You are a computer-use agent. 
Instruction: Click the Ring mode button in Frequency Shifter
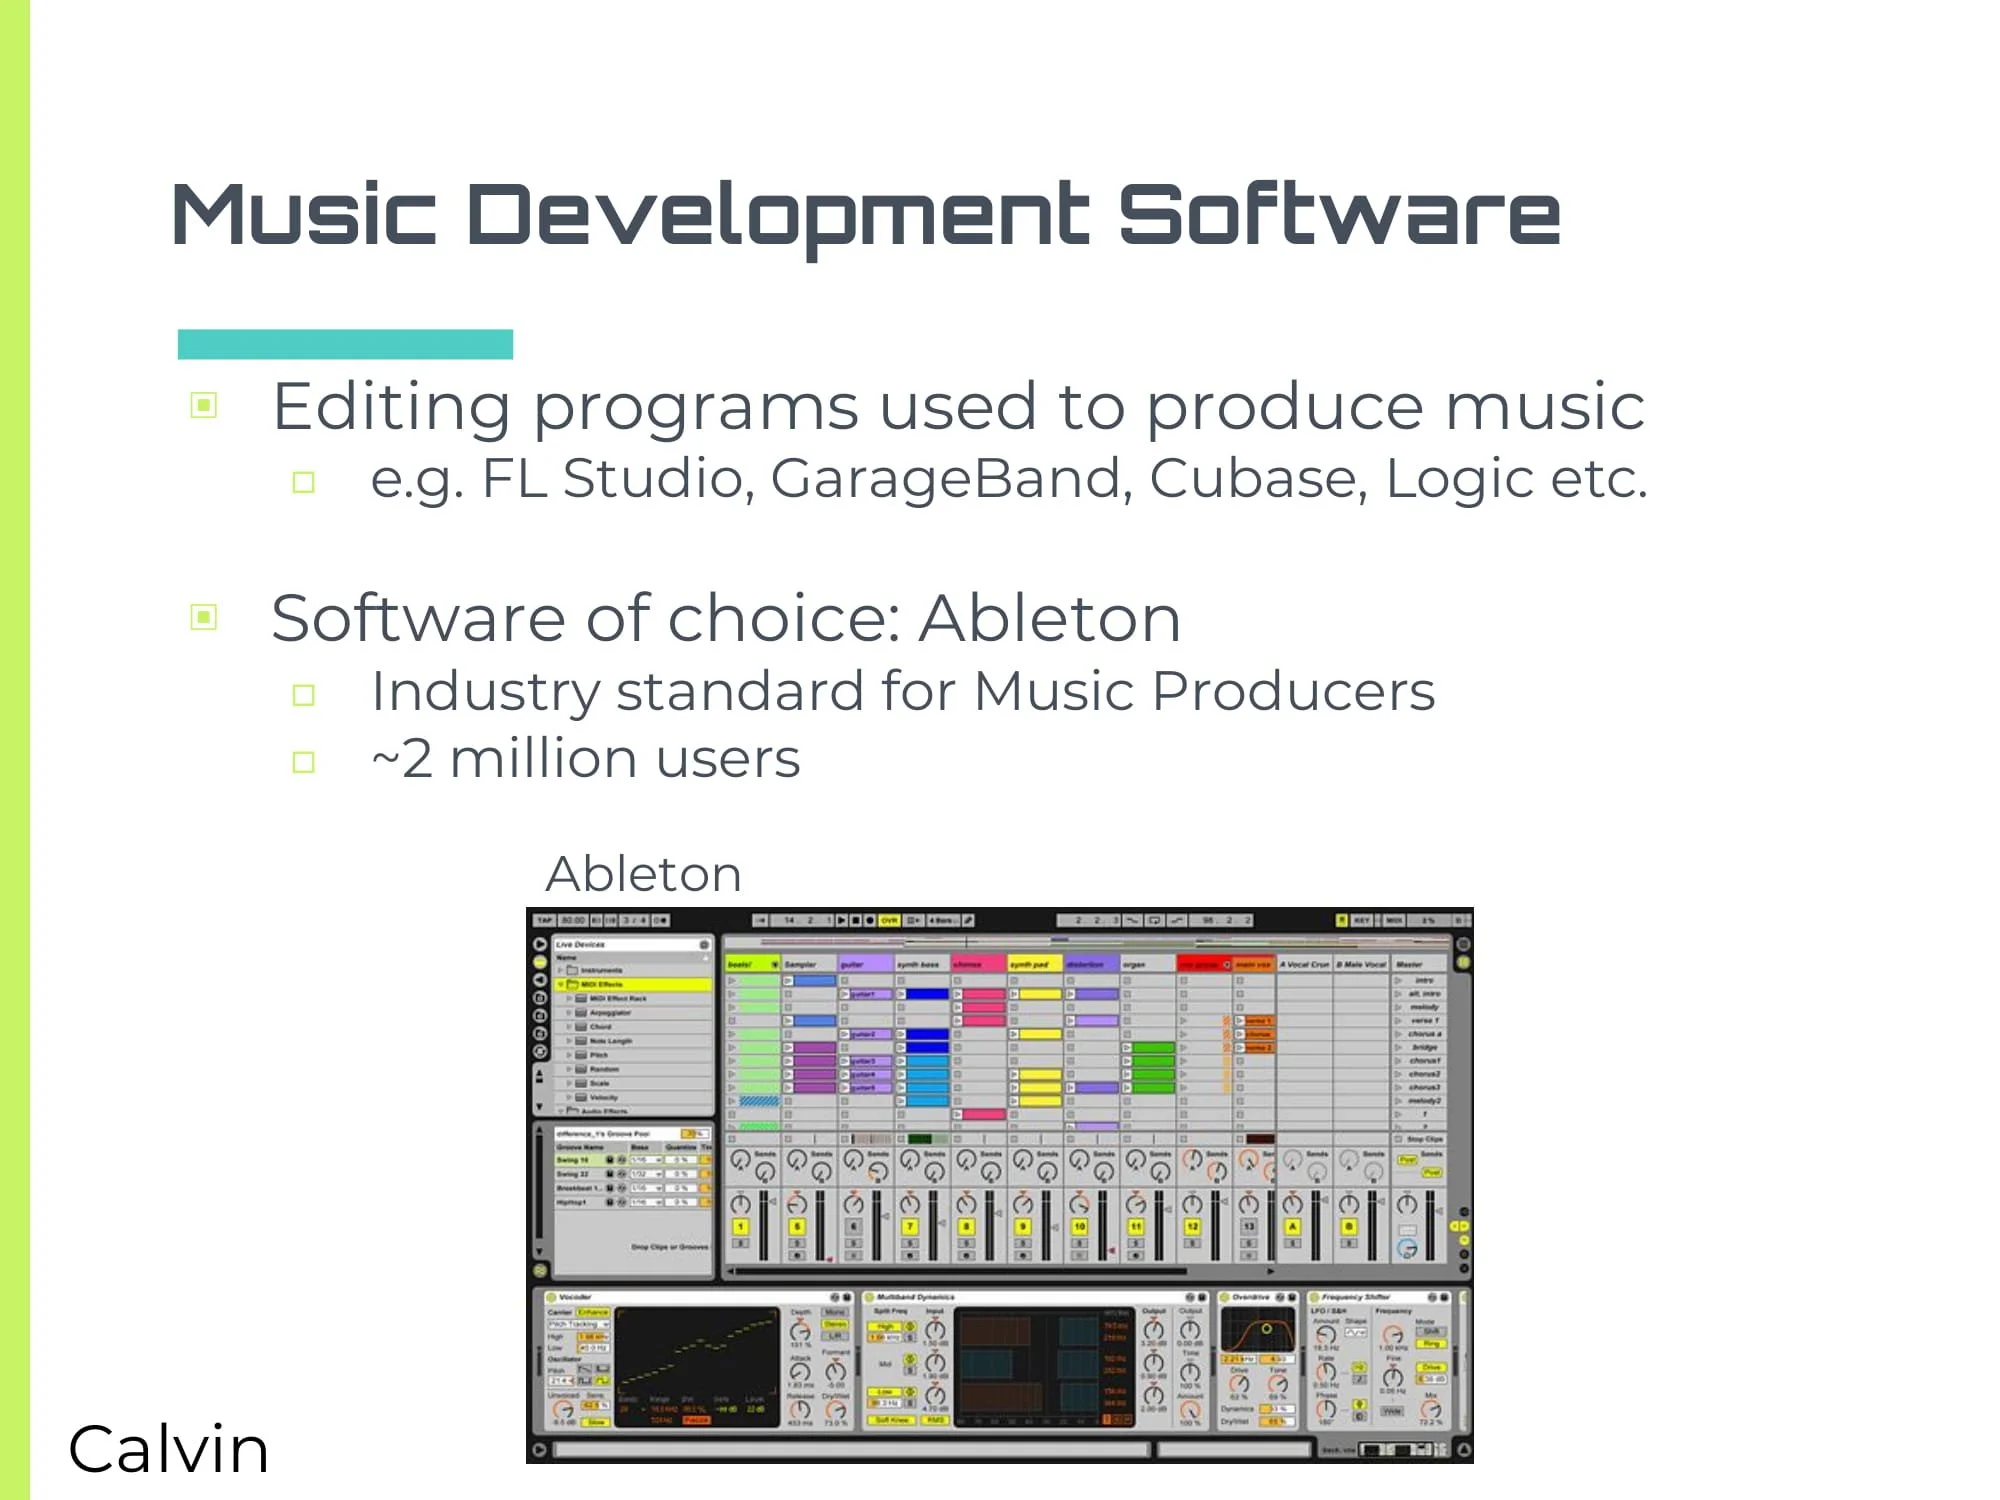coord(1431,1344)
